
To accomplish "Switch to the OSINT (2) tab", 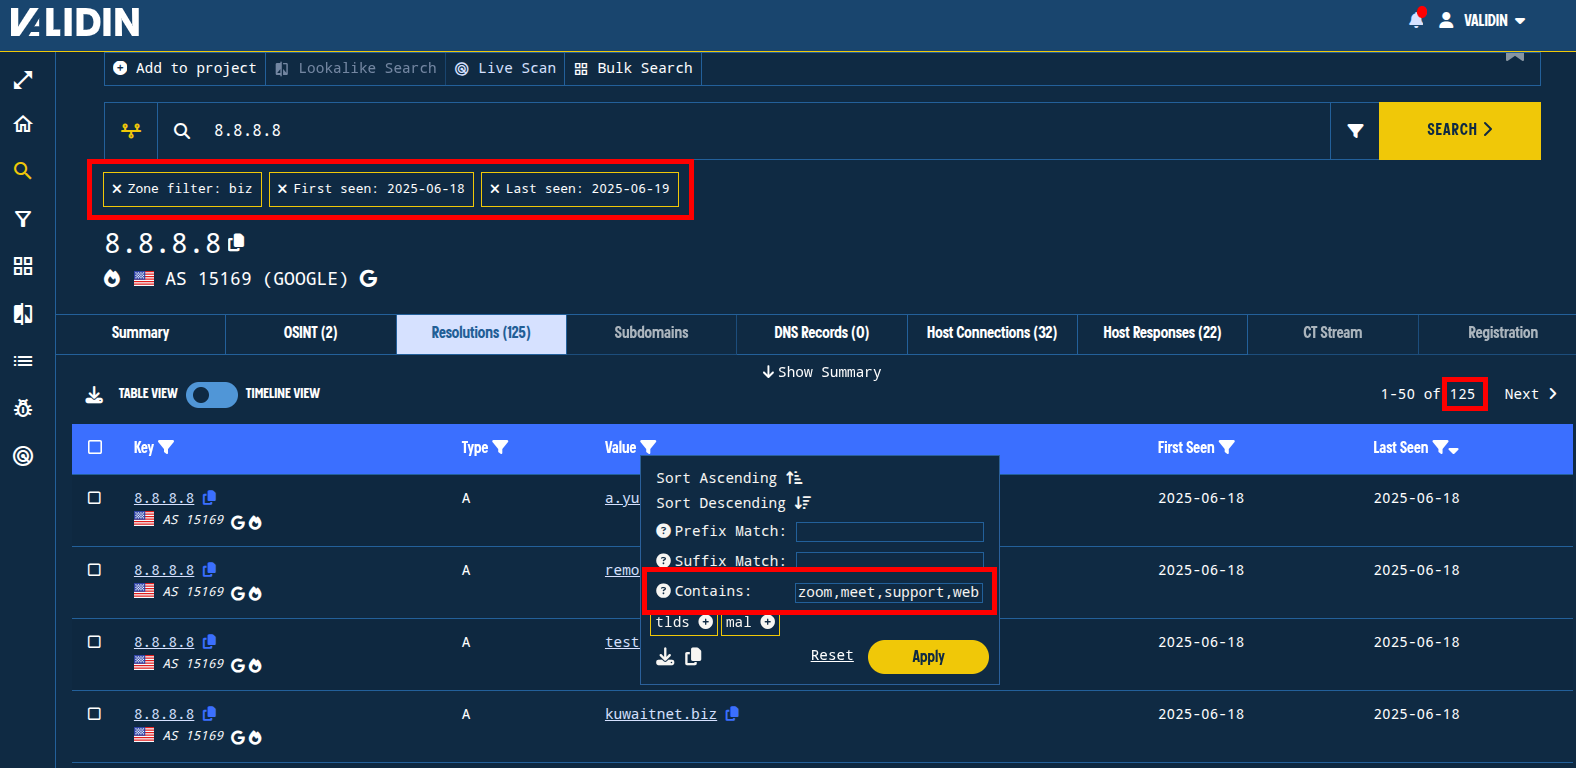I will tap(310, 333).
